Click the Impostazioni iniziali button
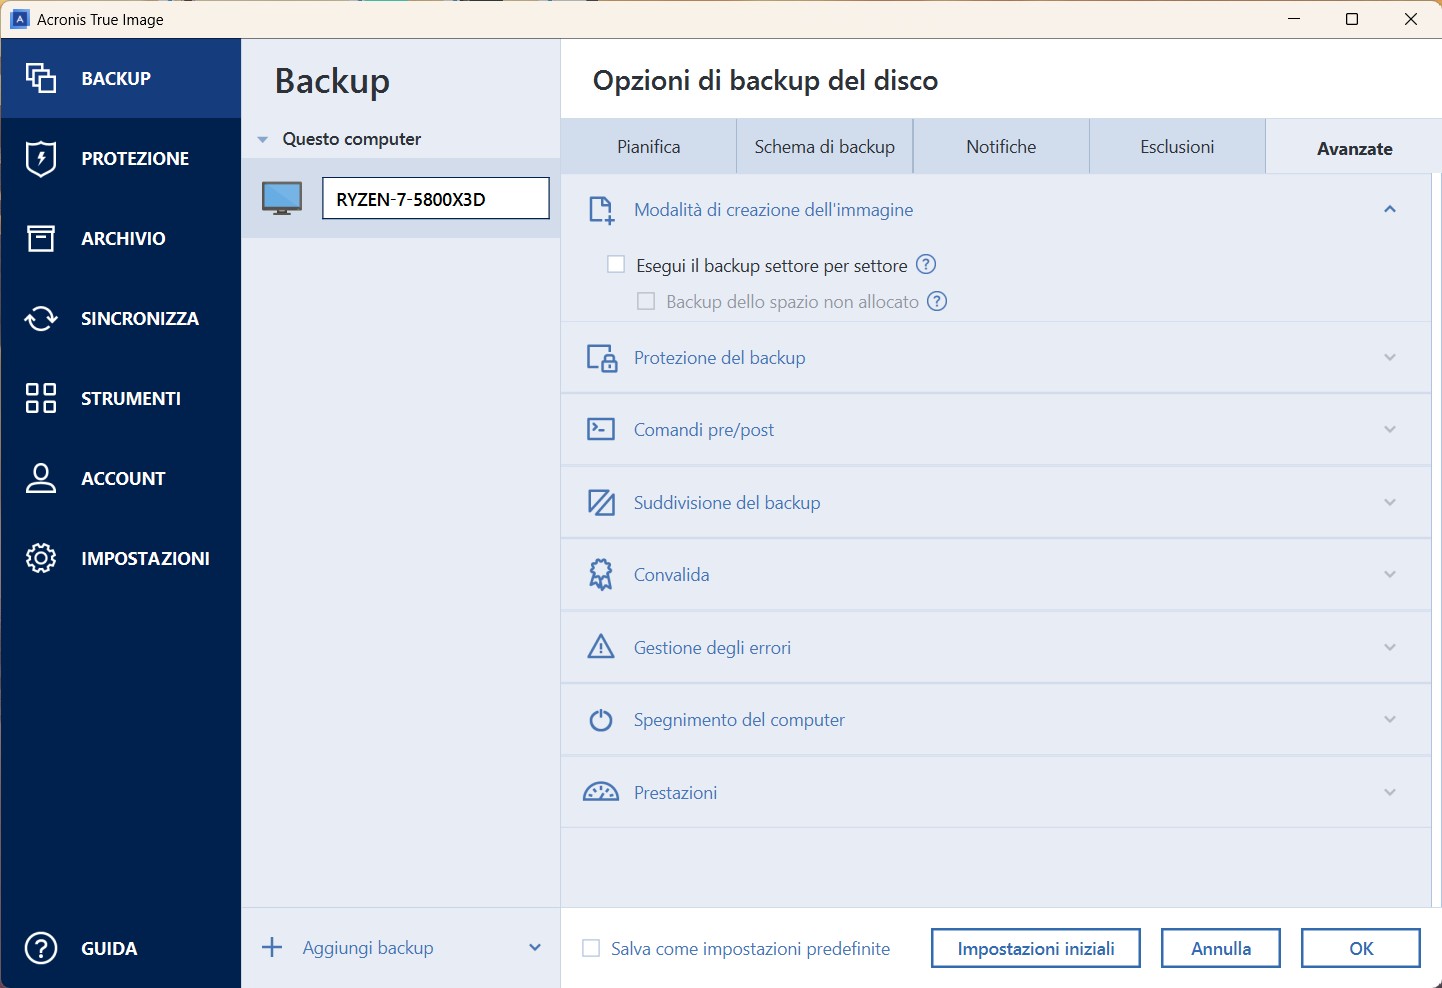This screenshot has height=988, width=1442. (1035, 948)
